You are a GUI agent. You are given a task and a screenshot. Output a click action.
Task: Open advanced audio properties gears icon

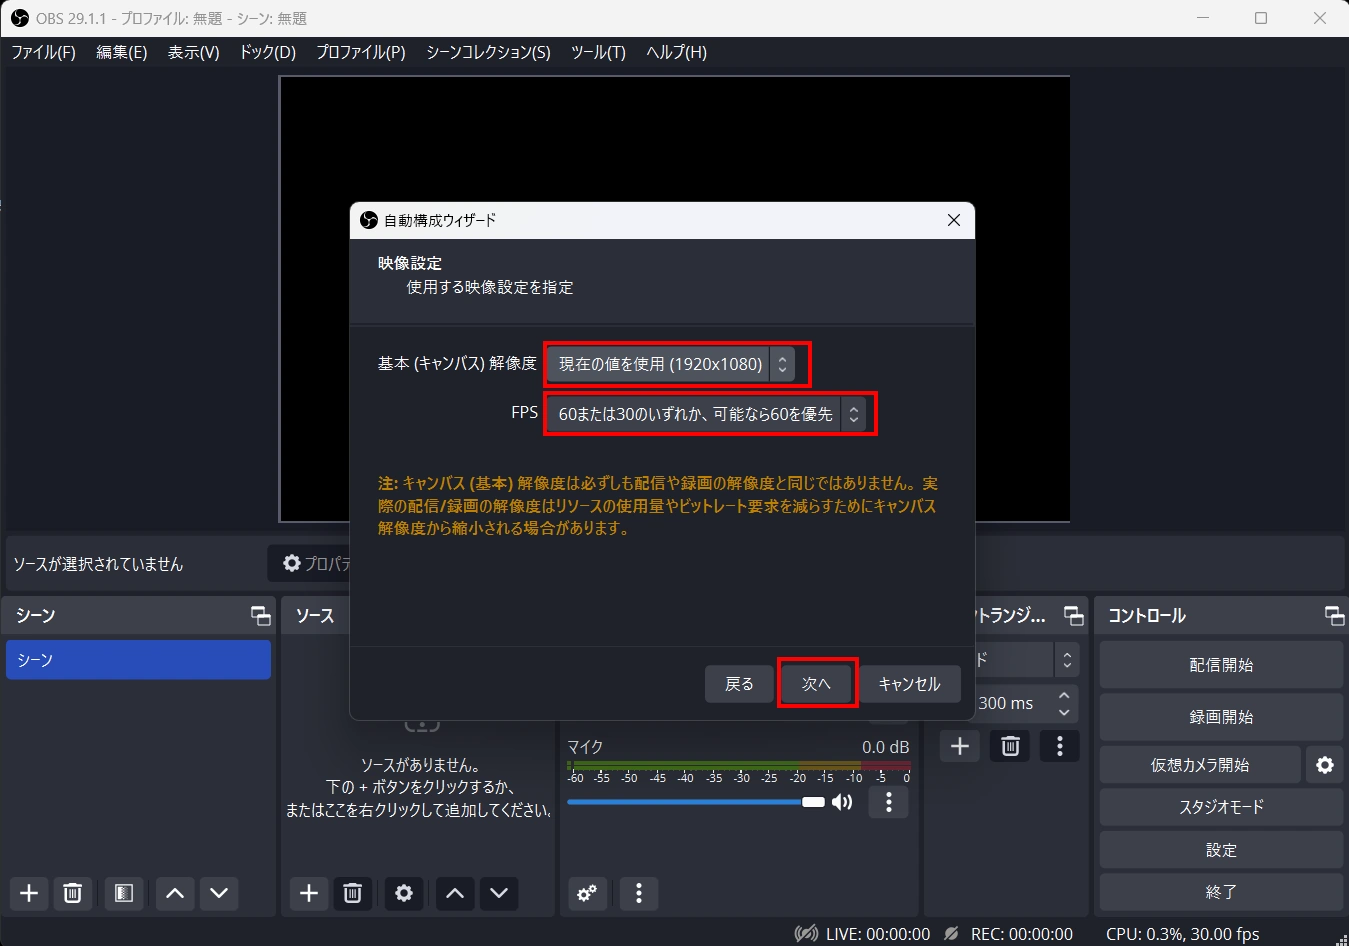[x=587, y=893]
